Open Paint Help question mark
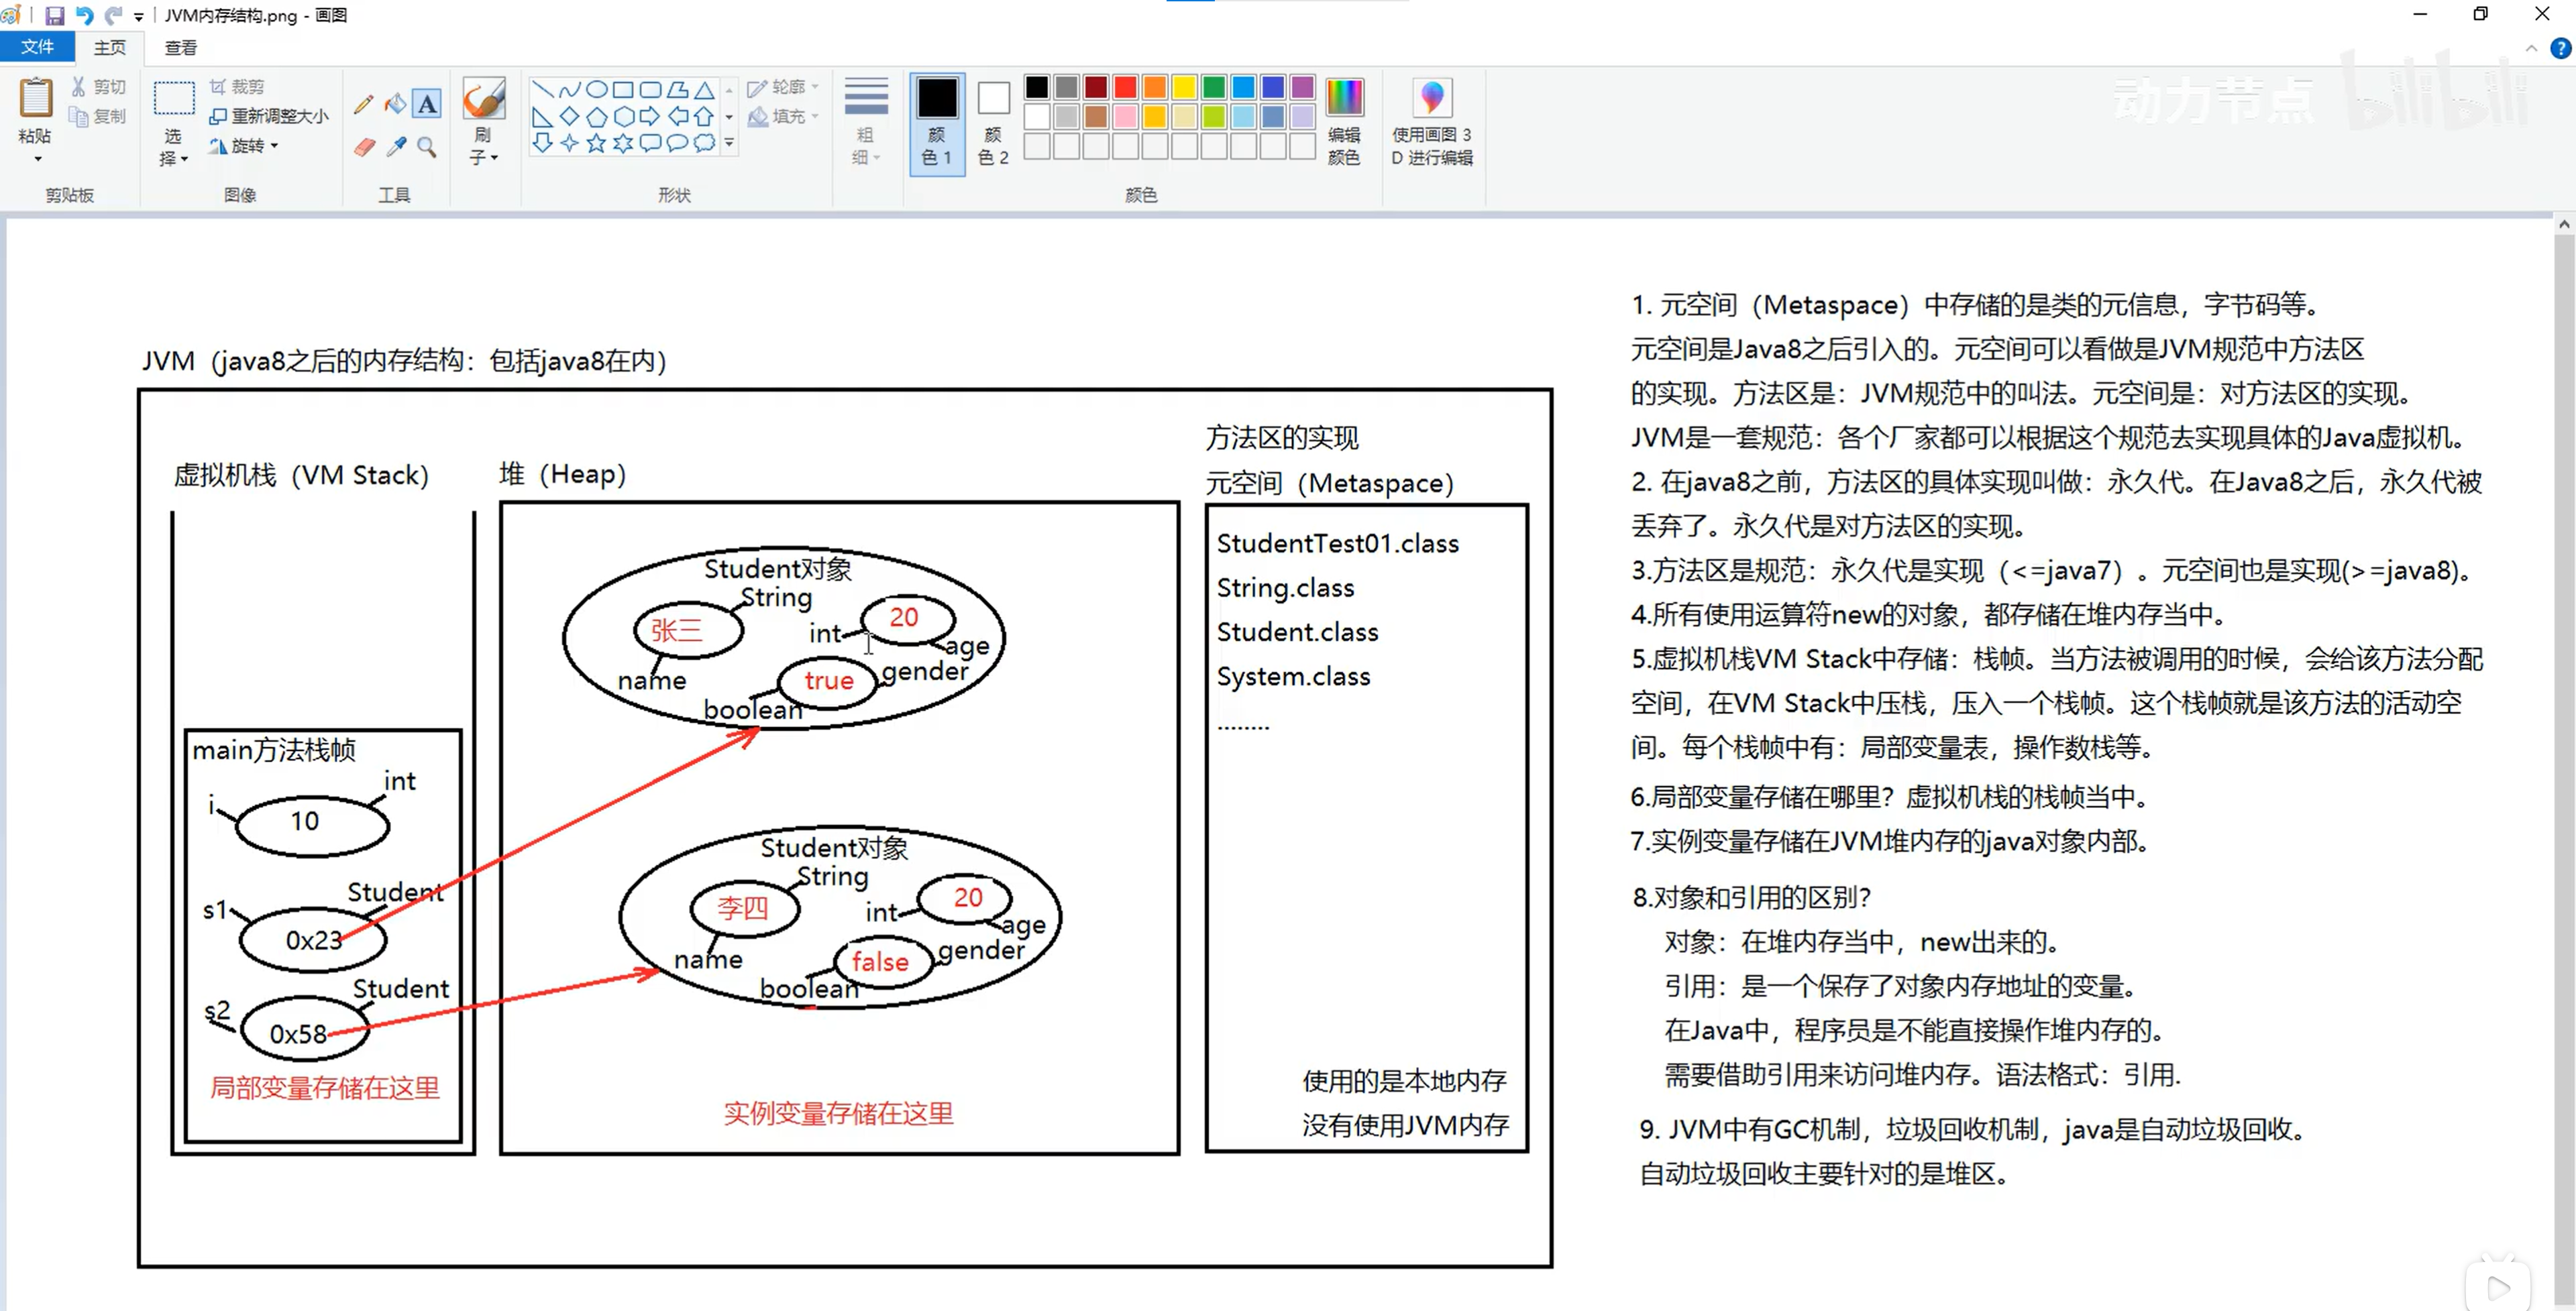 tap(2560, 48)
